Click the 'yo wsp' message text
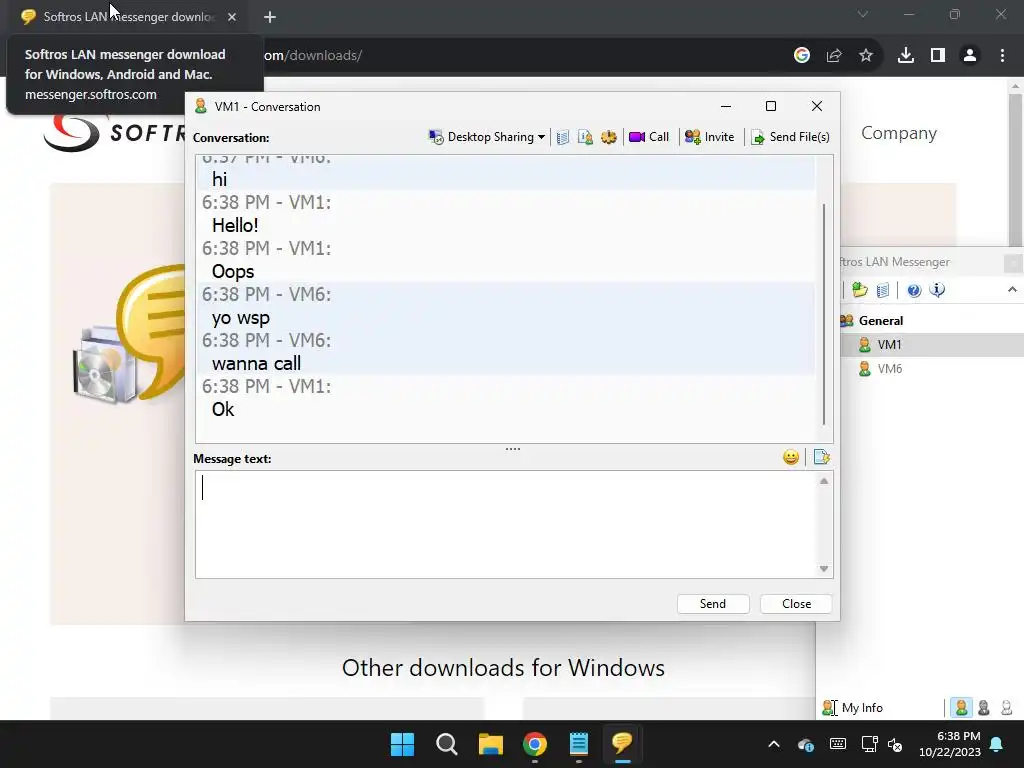The width and height of the screenshot is (1024, 768). (x=240, y=318)
